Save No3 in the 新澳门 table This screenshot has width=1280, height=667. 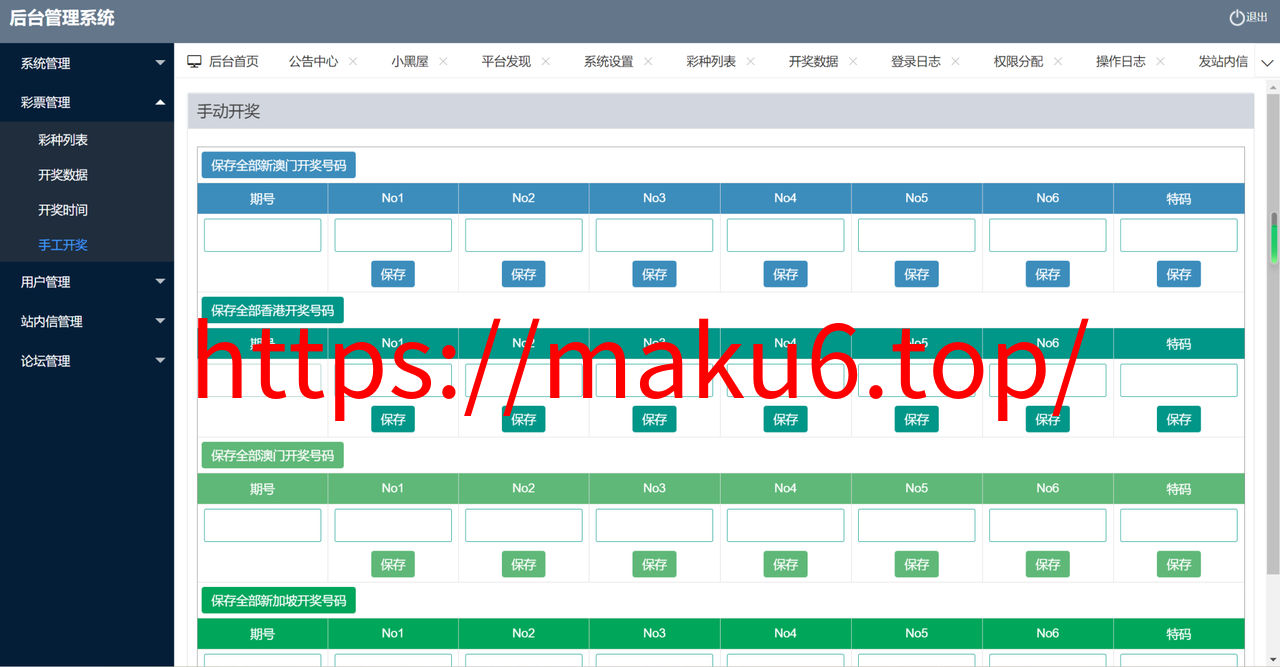coord(654,274)
